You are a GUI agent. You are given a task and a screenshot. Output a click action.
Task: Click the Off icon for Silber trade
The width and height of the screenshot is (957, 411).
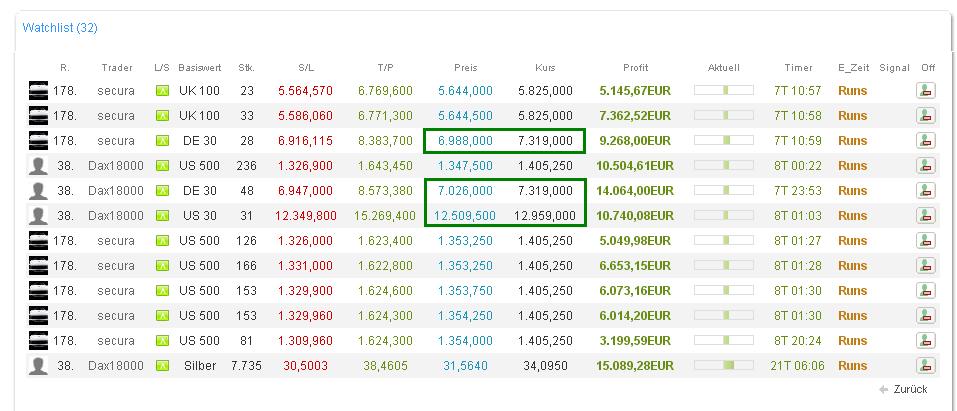pyautogui.click(x=925, y=366)
